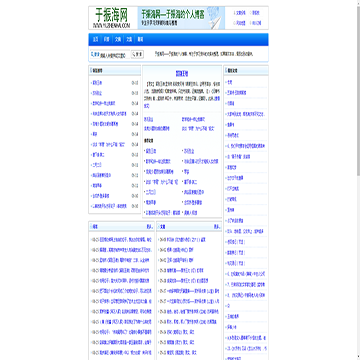
Task: Click the 于振海网 site logo
Action: click(x=113, y=18)
